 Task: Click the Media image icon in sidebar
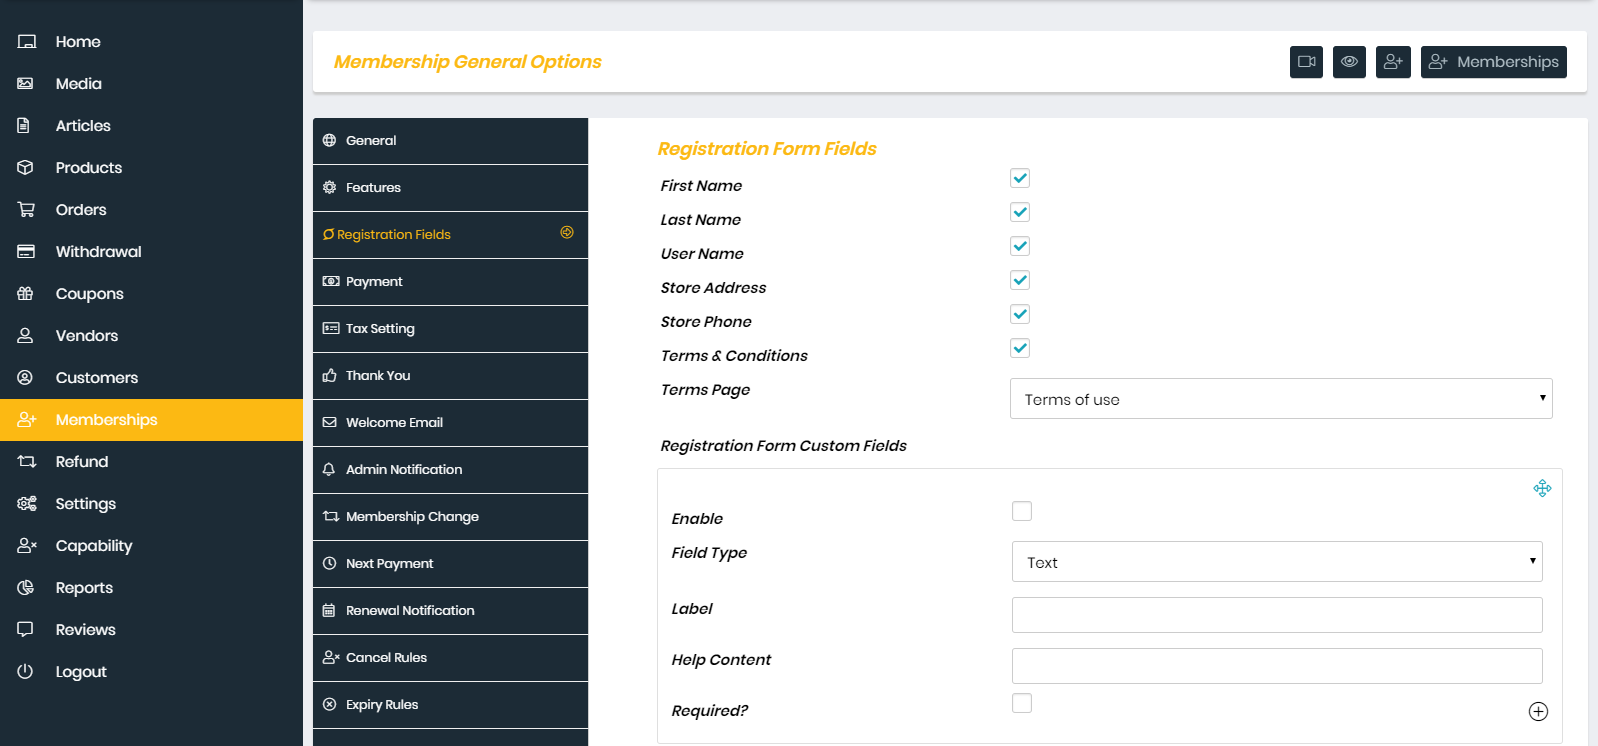26,84
